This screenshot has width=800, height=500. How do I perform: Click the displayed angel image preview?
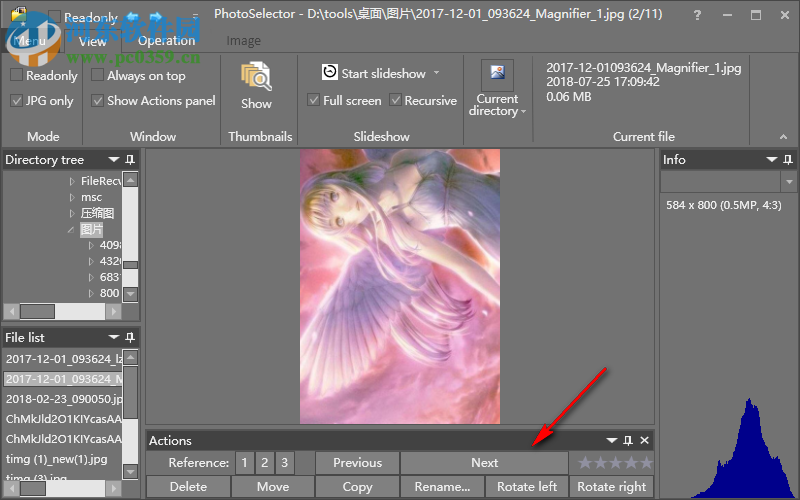click(400, 286)
